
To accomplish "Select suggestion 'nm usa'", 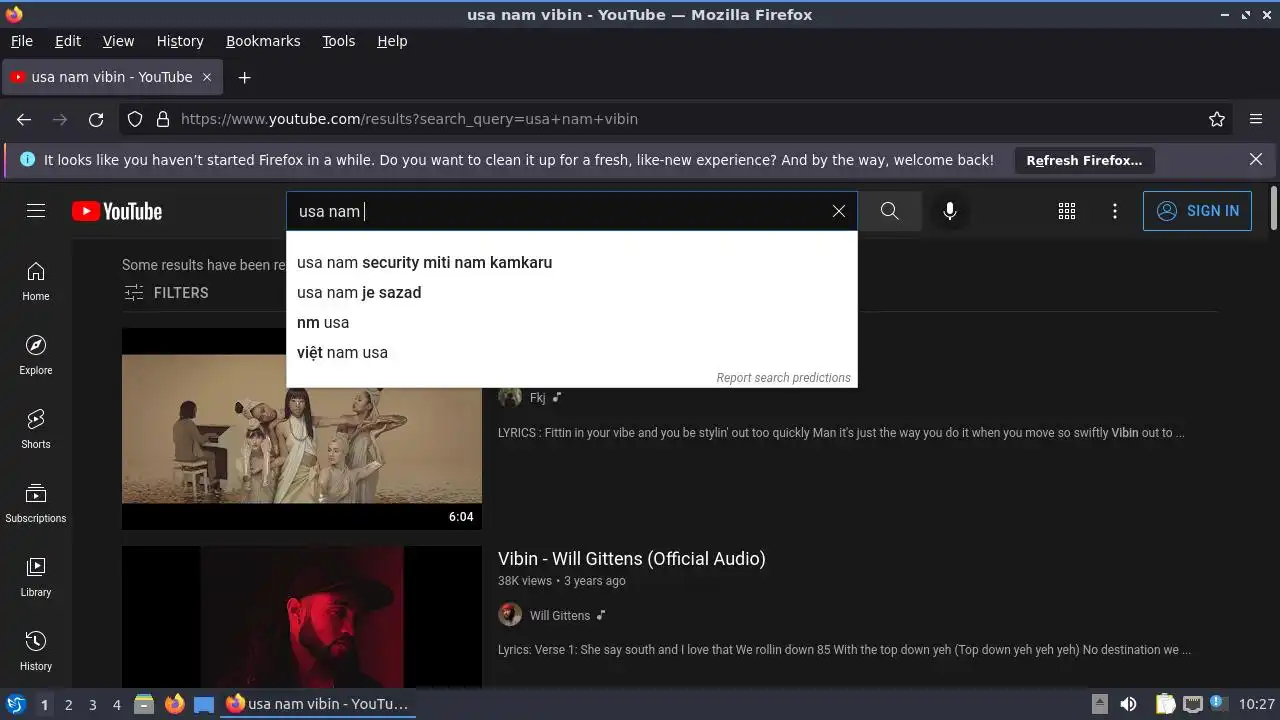I will (x=571, y=322).
